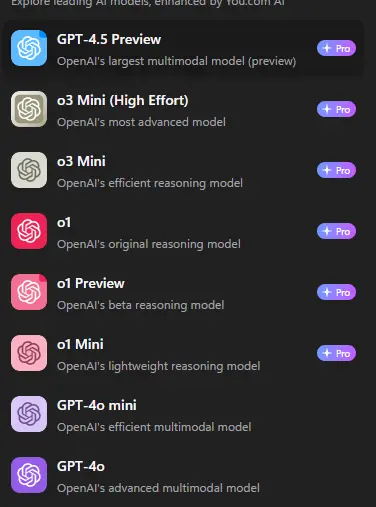Click the Pro badge on the o1 Mini row

pyautogui.click(x=336, y=353)
